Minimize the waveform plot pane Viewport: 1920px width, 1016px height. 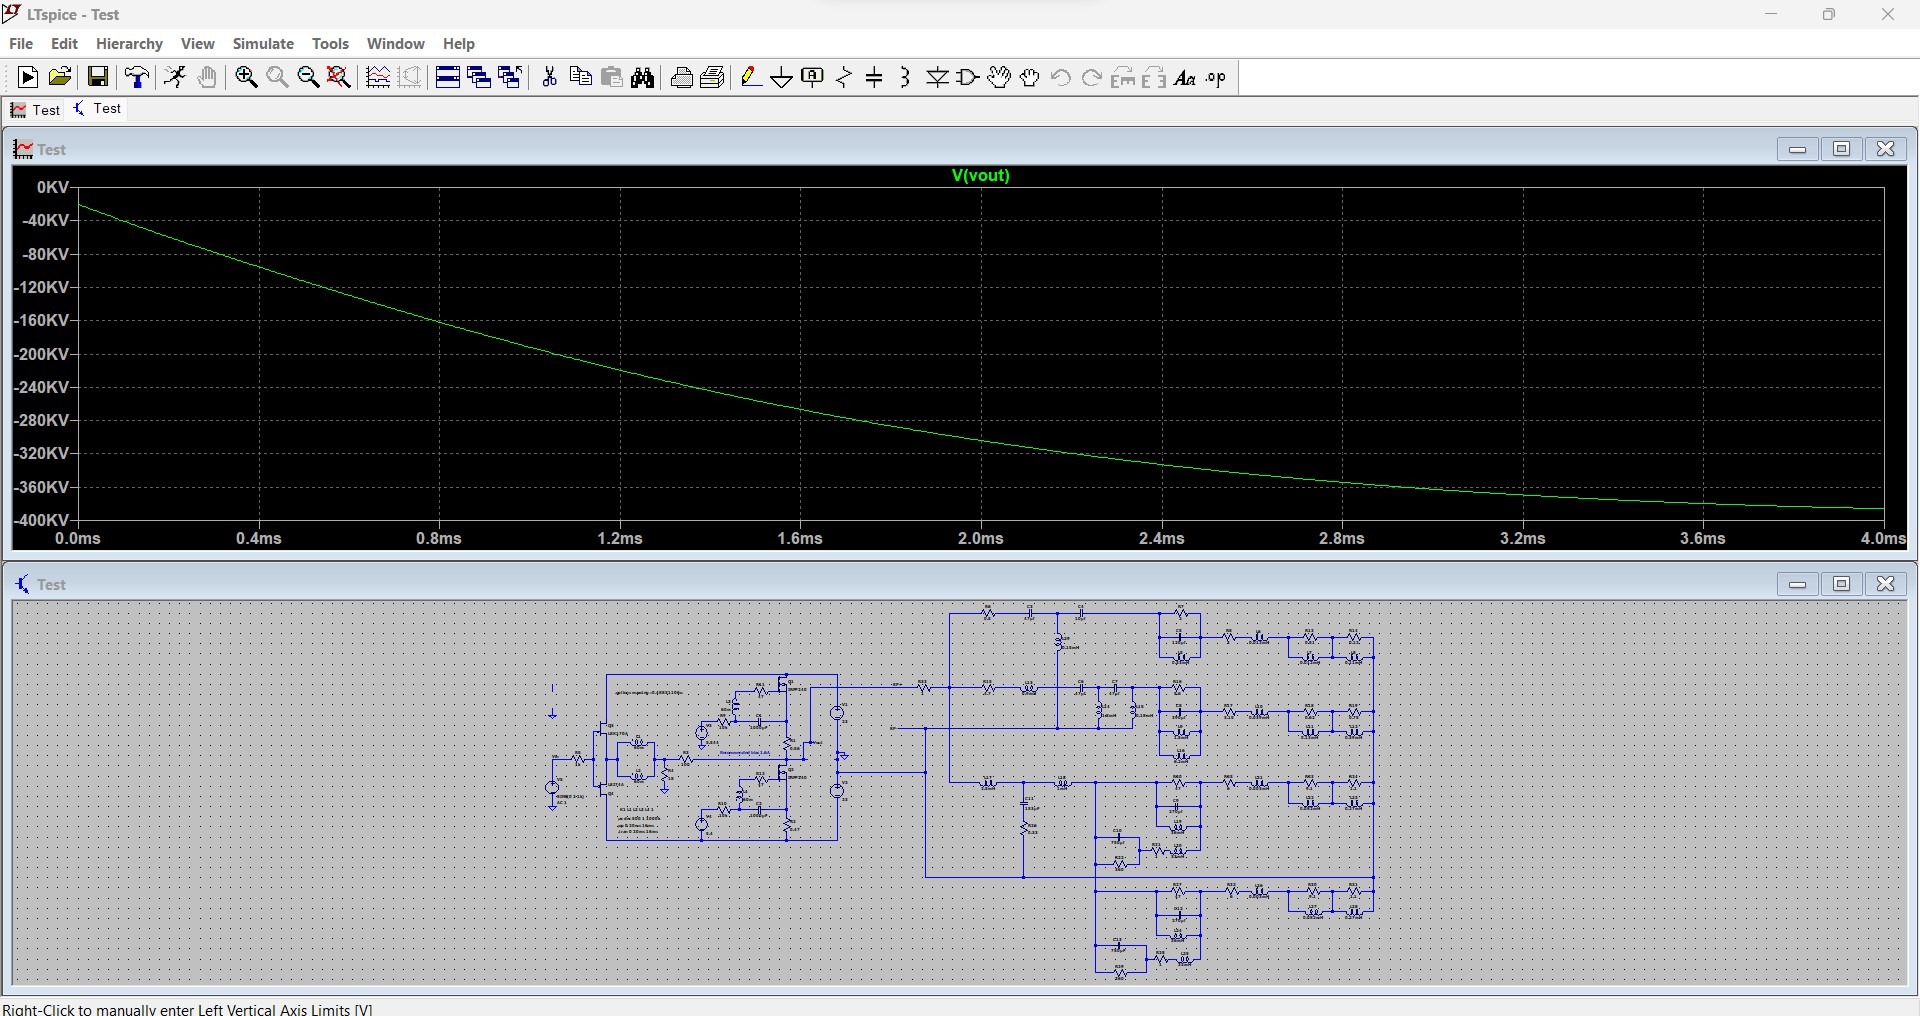click(1798, 149)
